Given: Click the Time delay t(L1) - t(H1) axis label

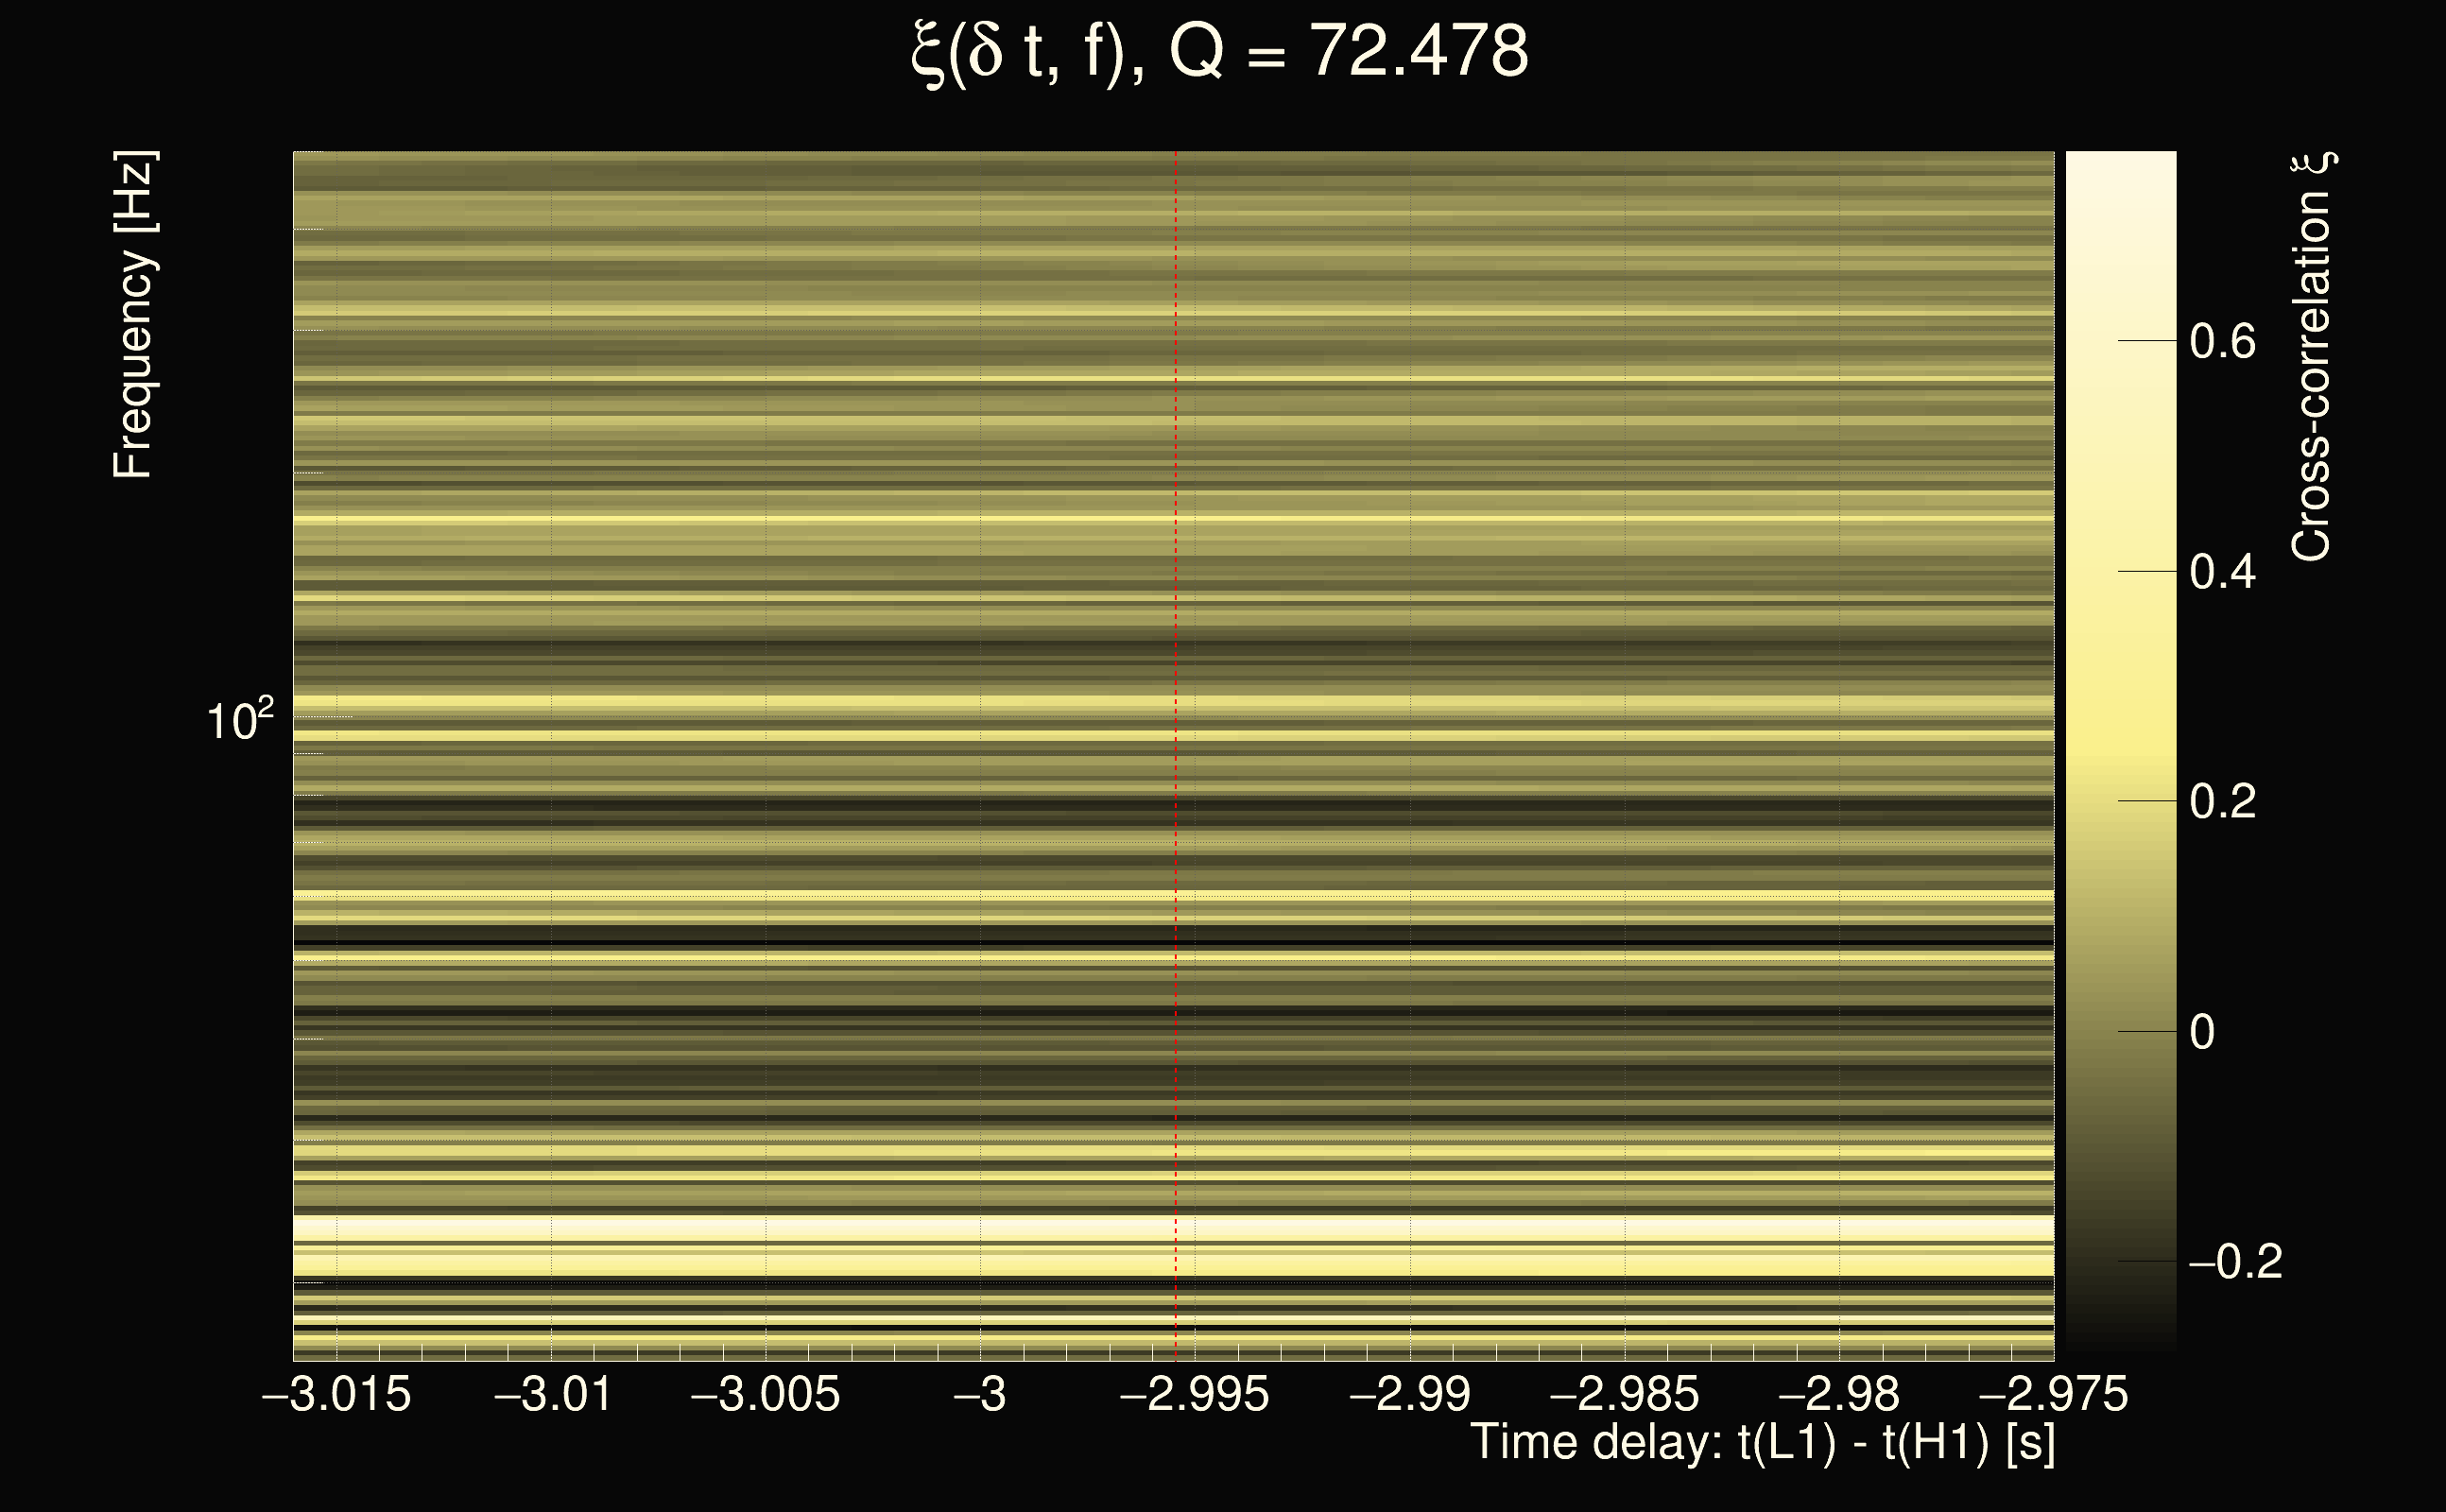Looking at the screenshot, I should [1762, 1443].
